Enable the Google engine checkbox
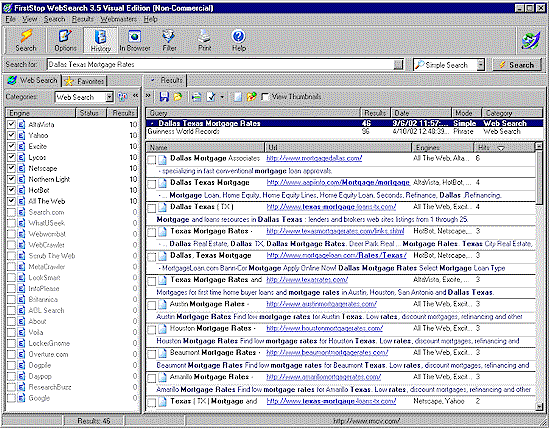 12,398
